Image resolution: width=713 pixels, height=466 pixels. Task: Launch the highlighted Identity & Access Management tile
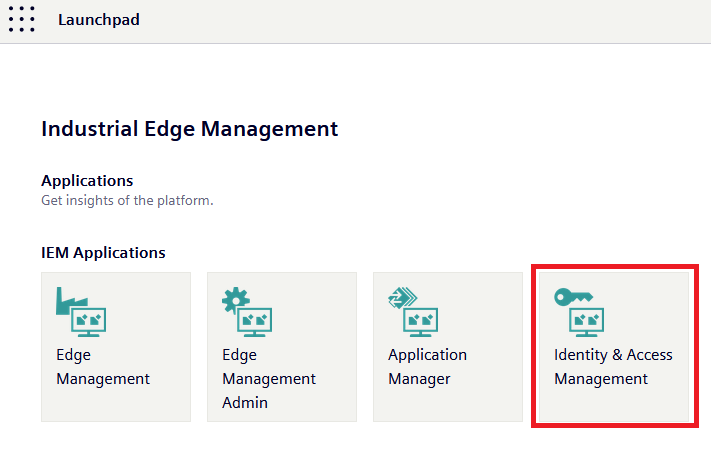613,346
